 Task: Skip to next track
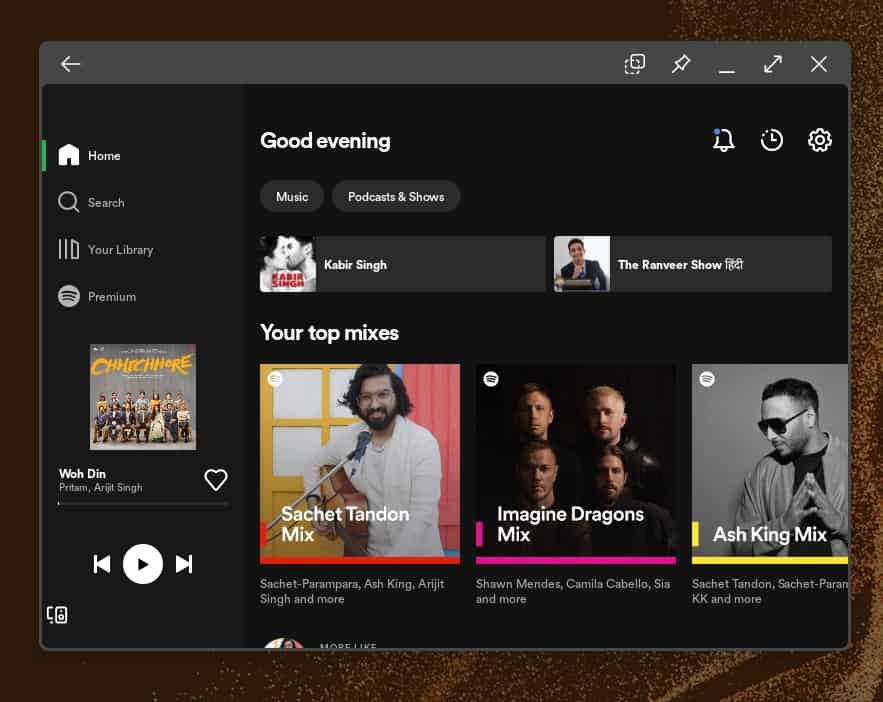pyautogui.click(x=184, y=564)
